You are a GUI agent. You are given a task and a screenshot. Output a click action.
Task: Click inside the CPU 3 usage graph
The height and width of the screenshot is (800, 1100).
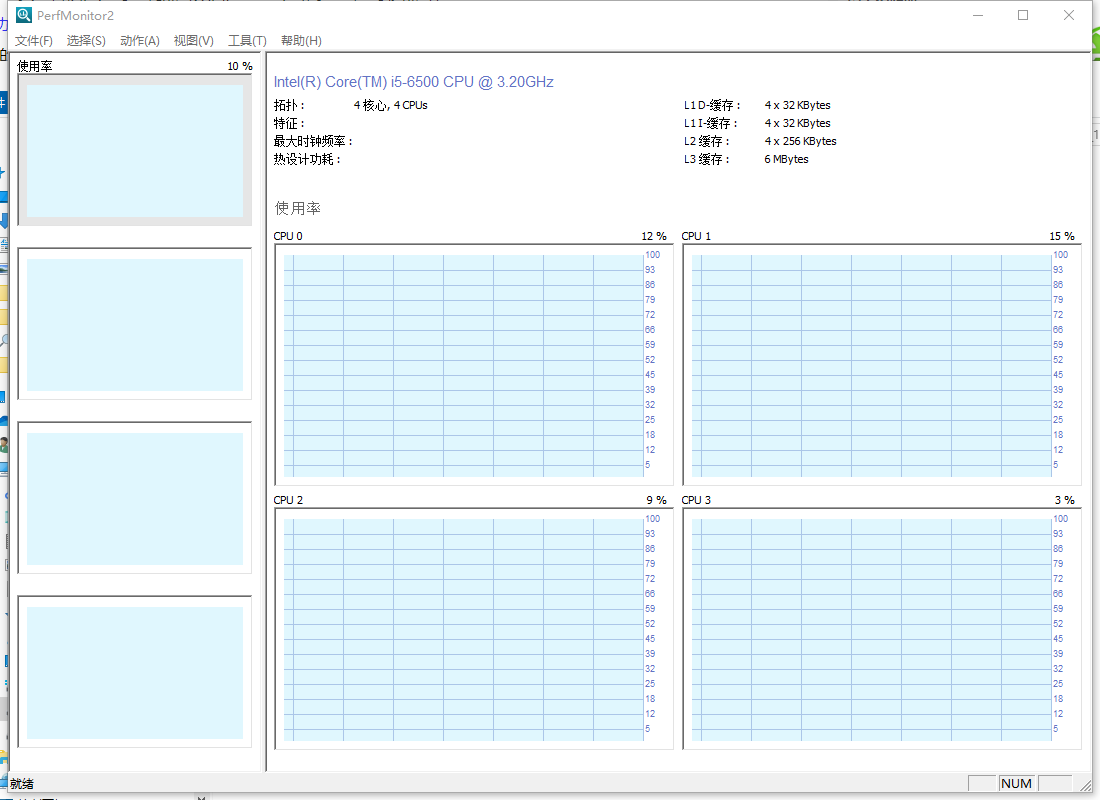pos(871,628)
